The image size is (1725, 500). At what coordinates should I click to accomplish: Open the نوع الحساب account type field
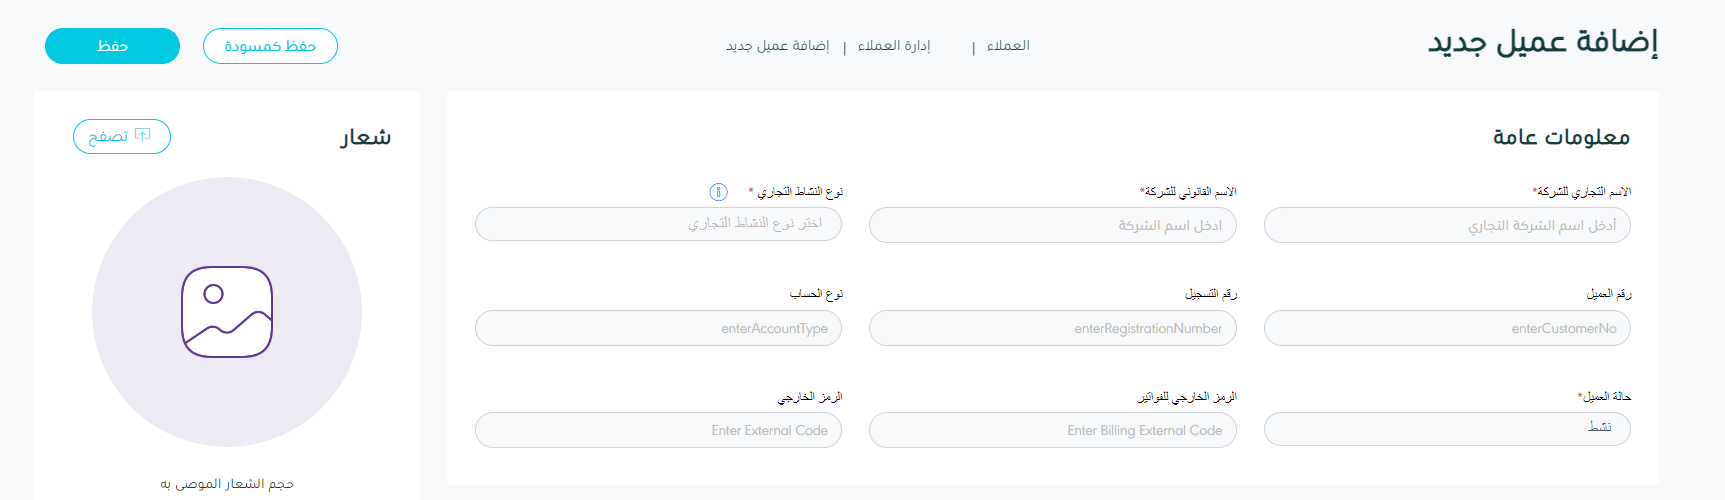658,328
